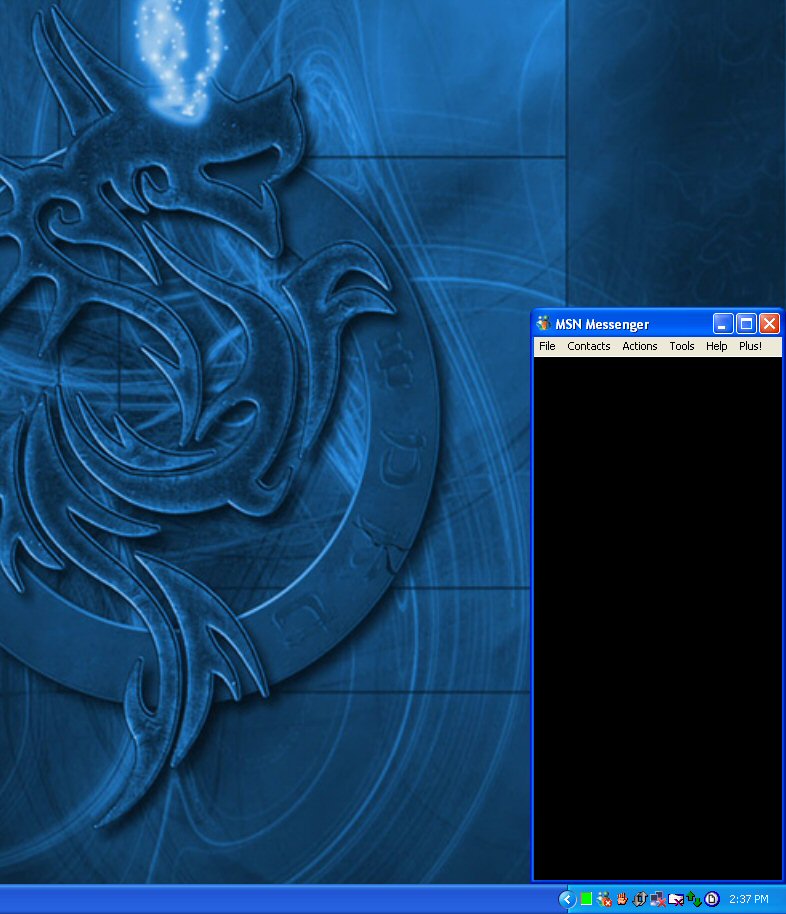Click the MSN Messenger title bar icon

click(x=543, y=324)
